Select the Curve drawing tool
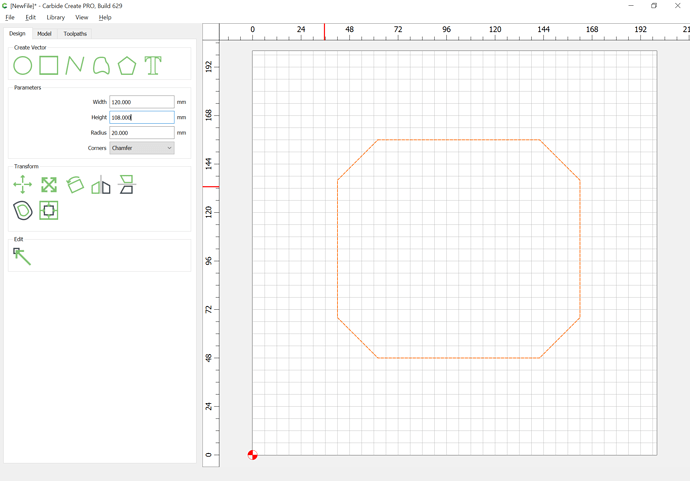Image resolution: width=690 pixels, height=481 pixels. point(101,66)
